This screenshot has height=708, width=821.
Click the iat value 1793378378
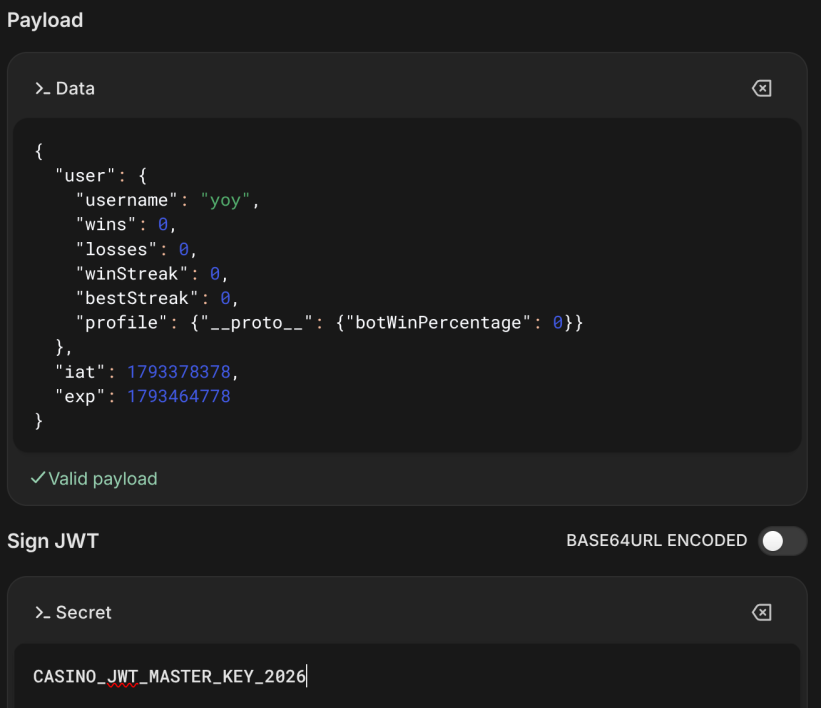[x=179, y=372]
